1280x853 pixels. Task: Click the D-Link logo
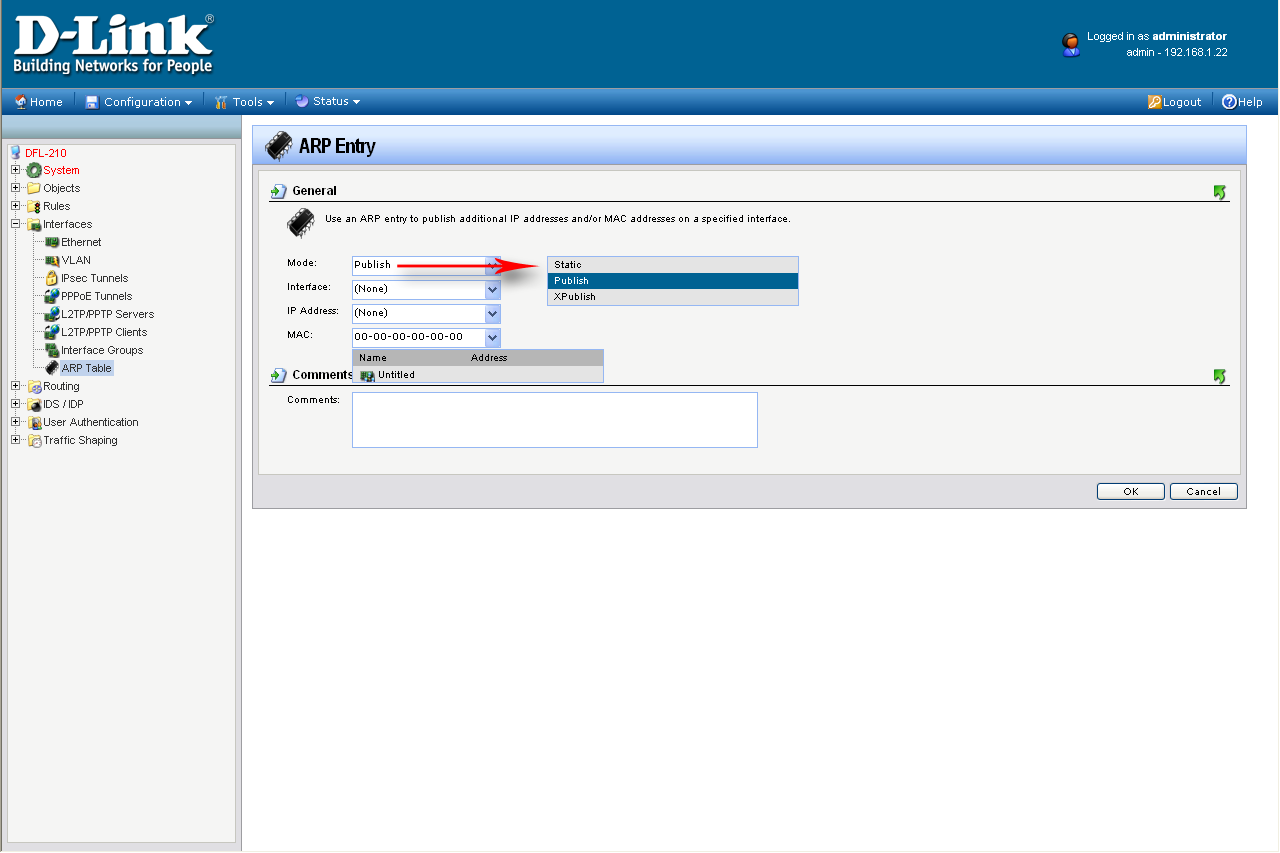(113, 45)
